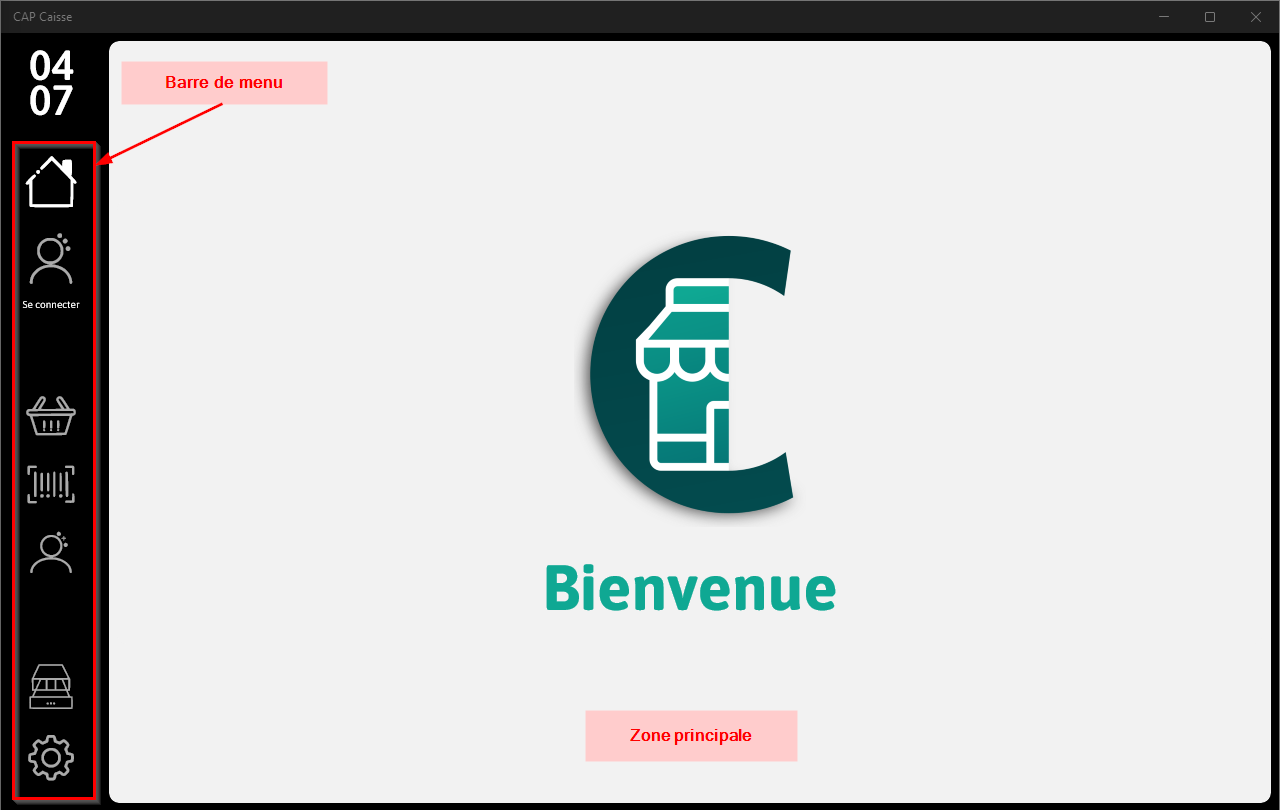The image size is (1280, 810).
Task: Click the 04 07 clock display
Action: pyautogui.click(x=51, y=84)
